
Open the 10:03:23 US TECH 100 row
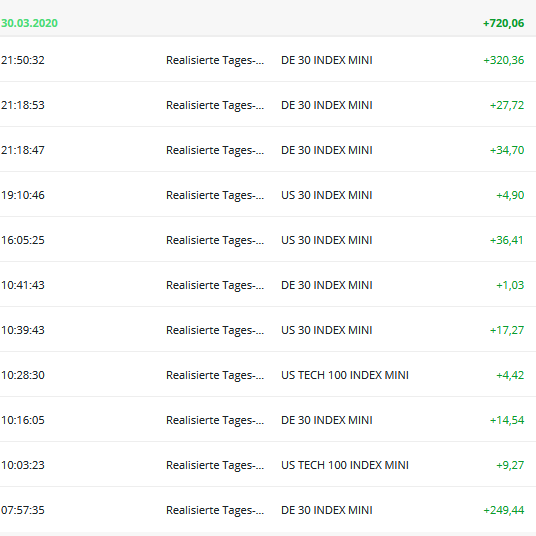tap(268, 465)
